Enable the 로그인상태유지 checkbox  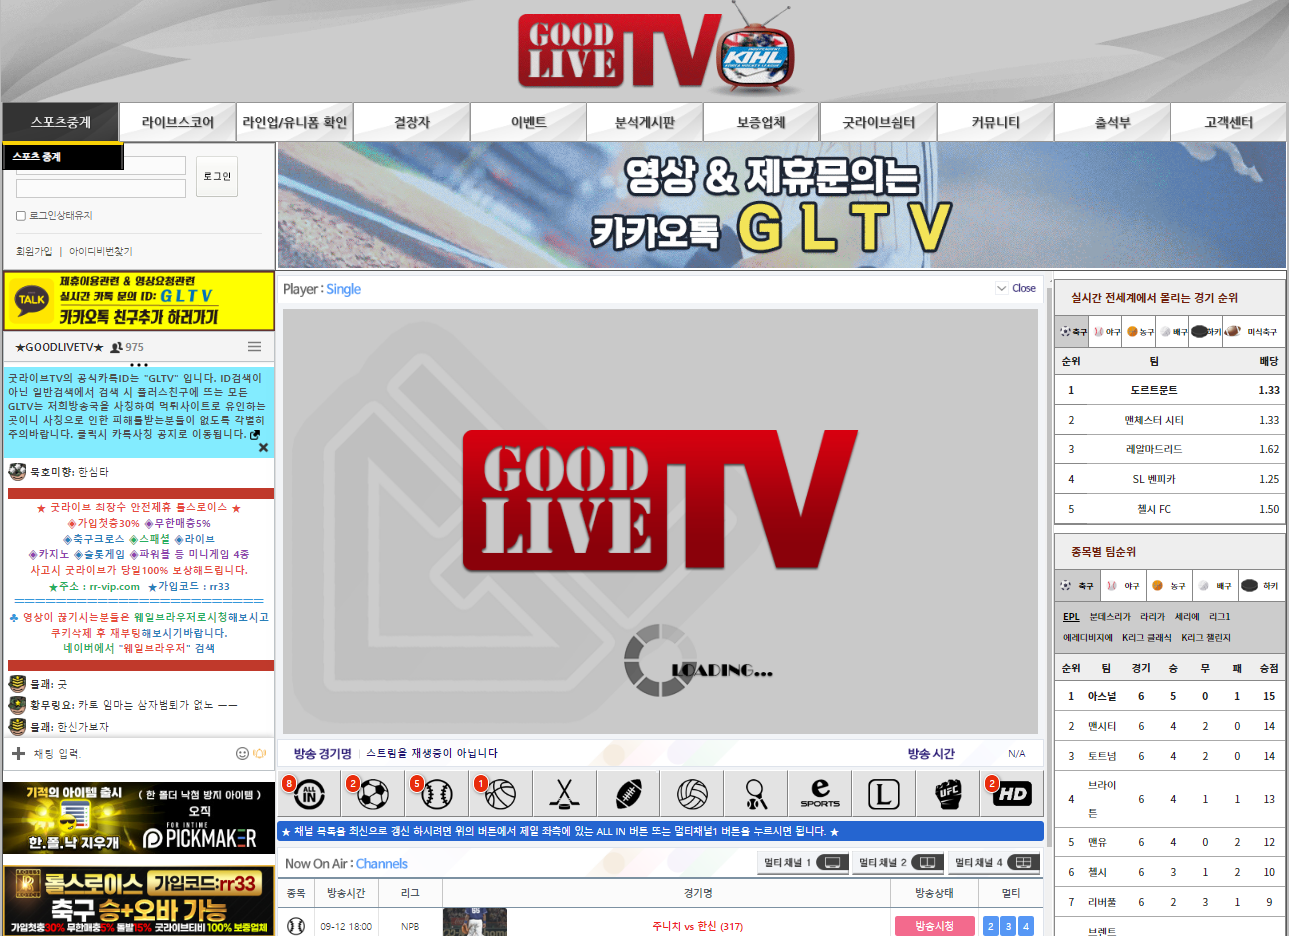point(21,216)
